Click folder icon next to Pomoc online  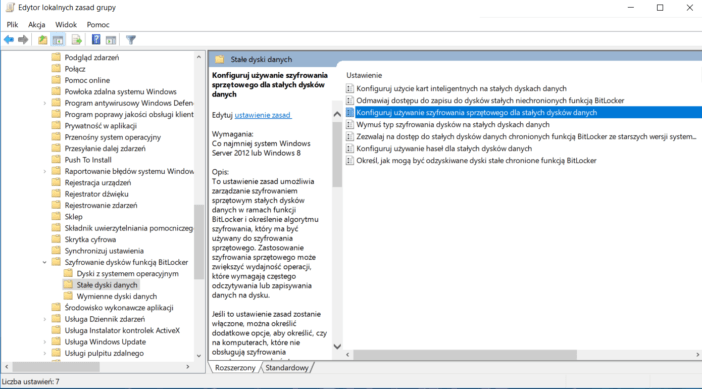click(x=56, y=80)
